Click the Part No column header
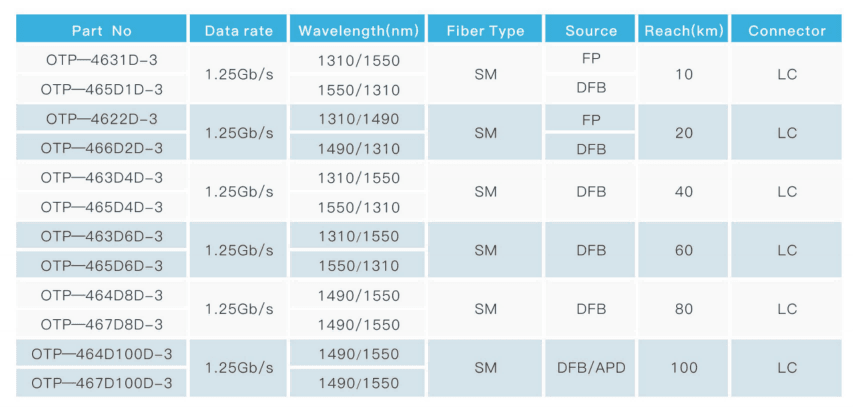Screen dimensions: 853x408 coord(101,31)
